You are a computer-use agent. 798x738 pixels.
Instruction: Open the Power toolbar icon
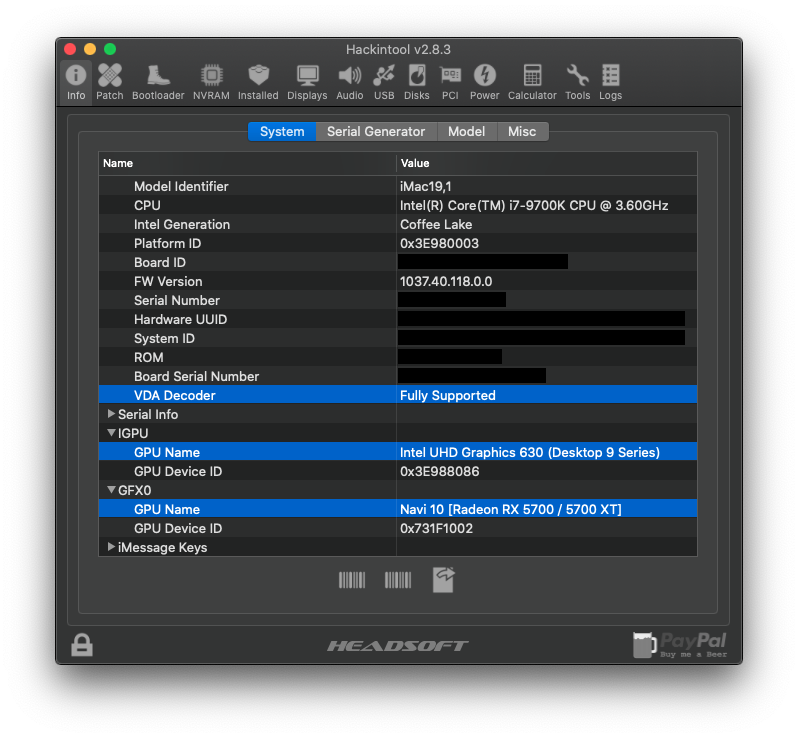pos(484,82)
